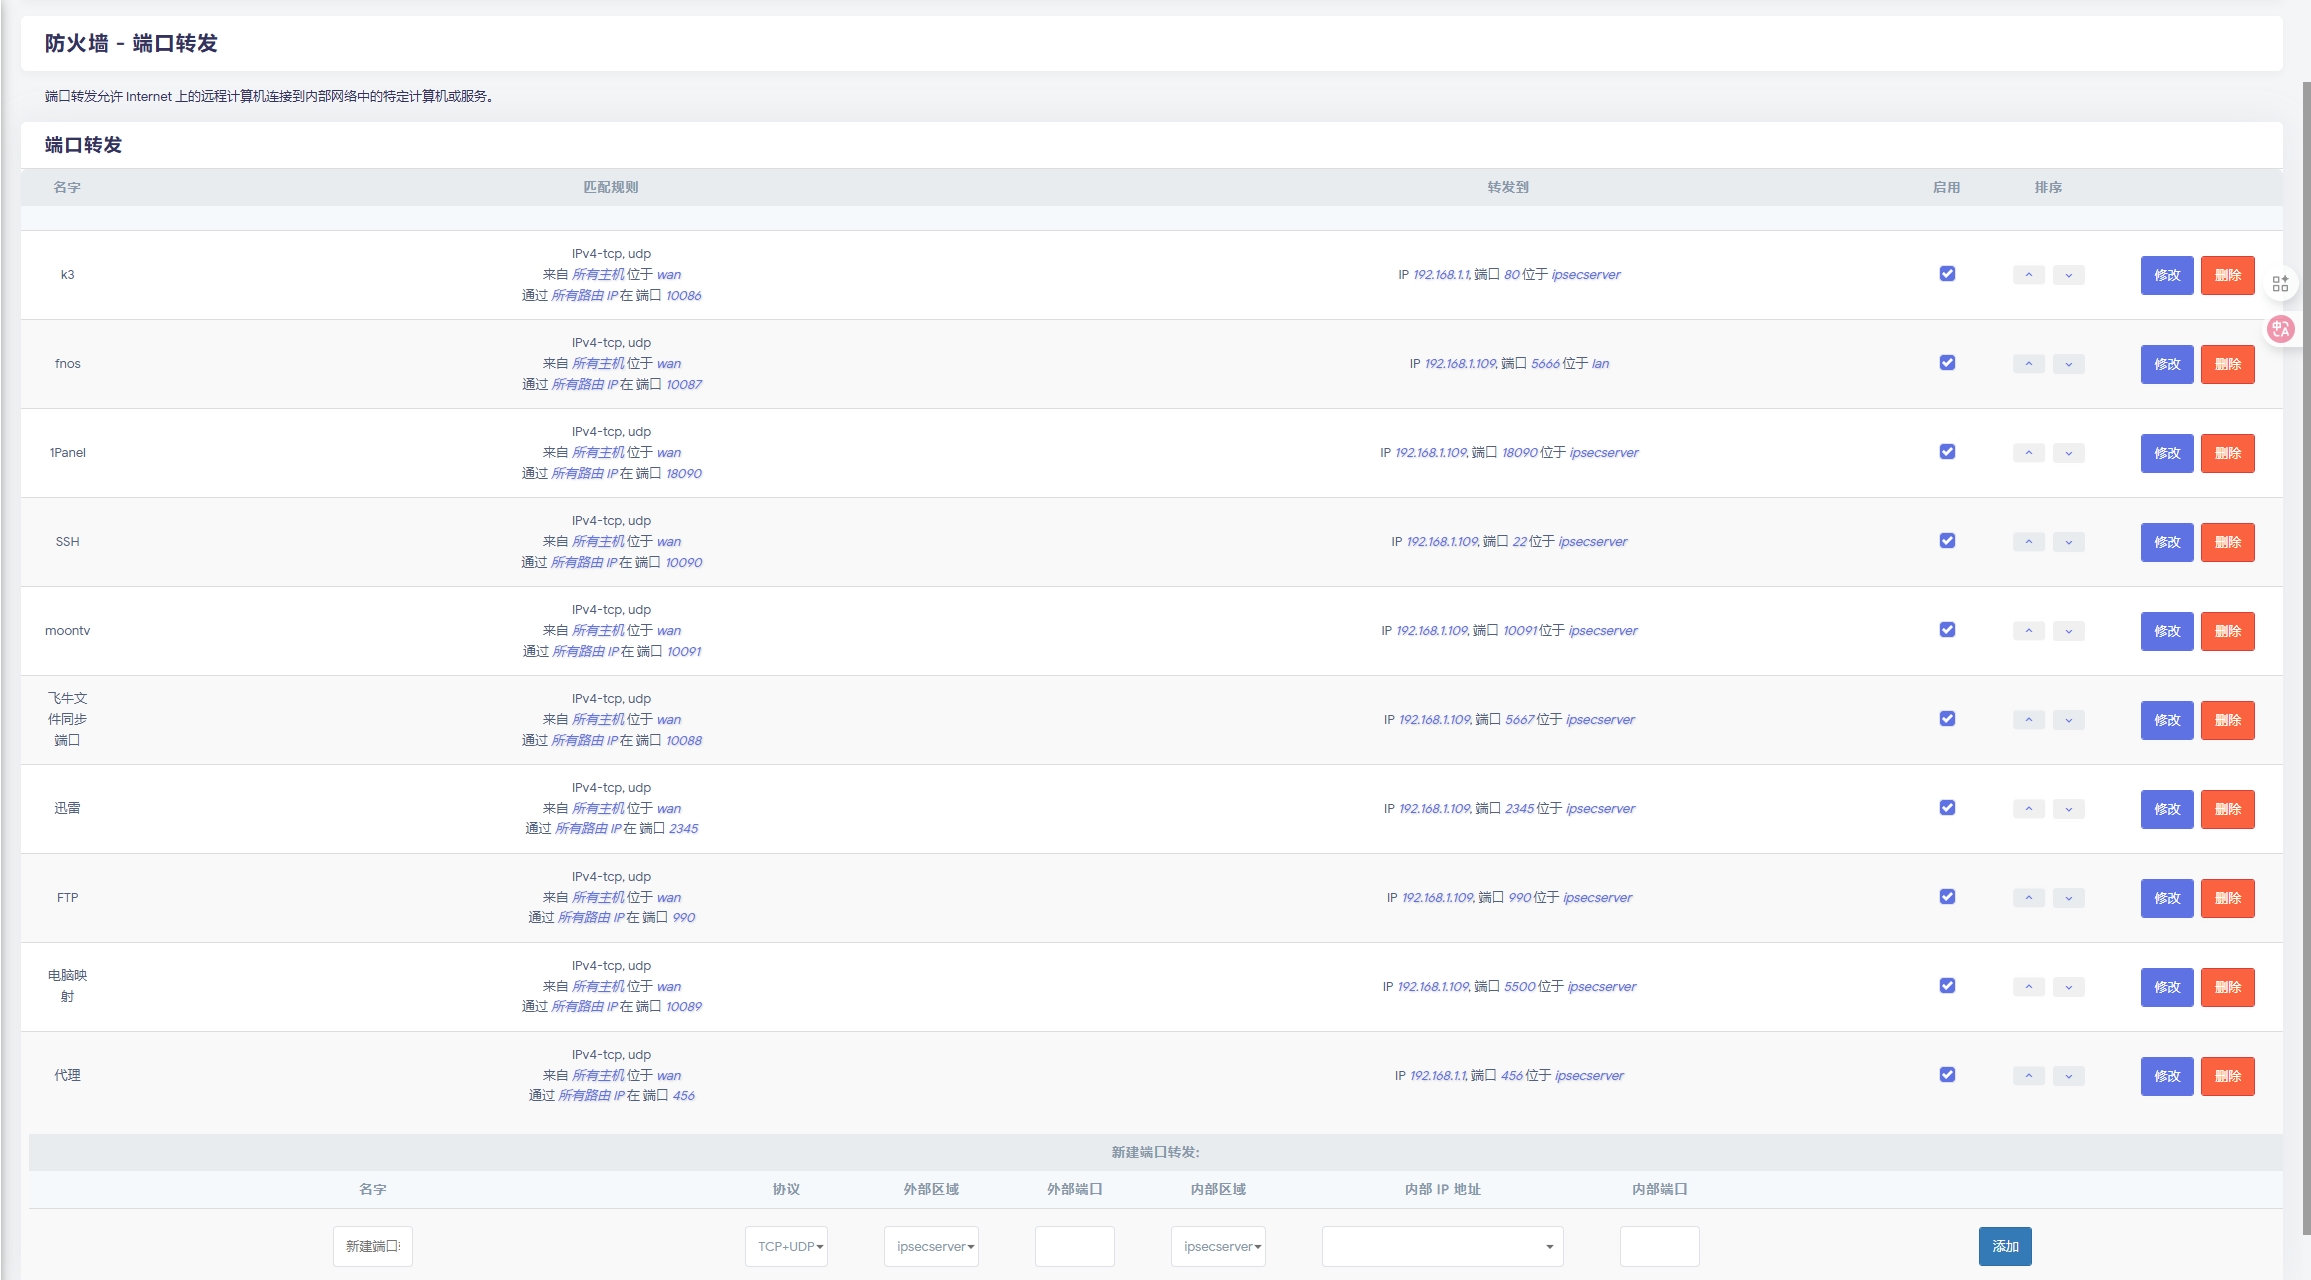Open the TCP+UDP protocol dropdown
This screenshot has width=2311, height=1280.
pos(786,1246)
